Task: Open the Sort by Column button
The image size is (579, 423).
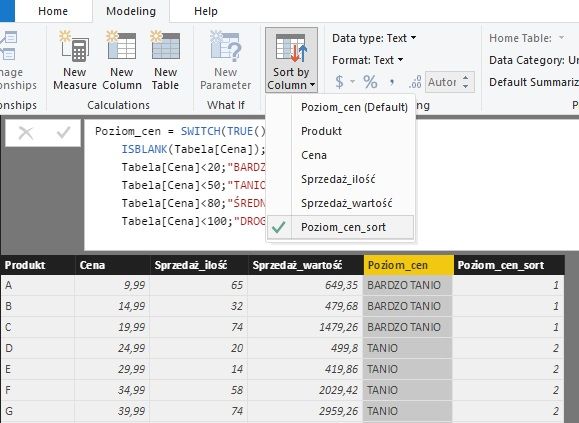Action: [291, 60]
